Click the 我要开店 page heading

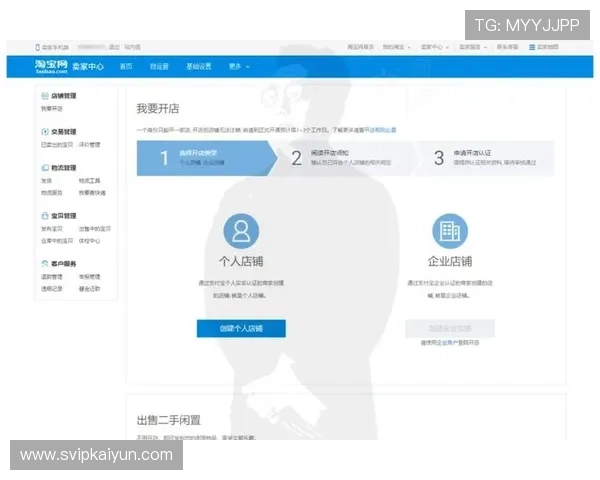(158, 108)
